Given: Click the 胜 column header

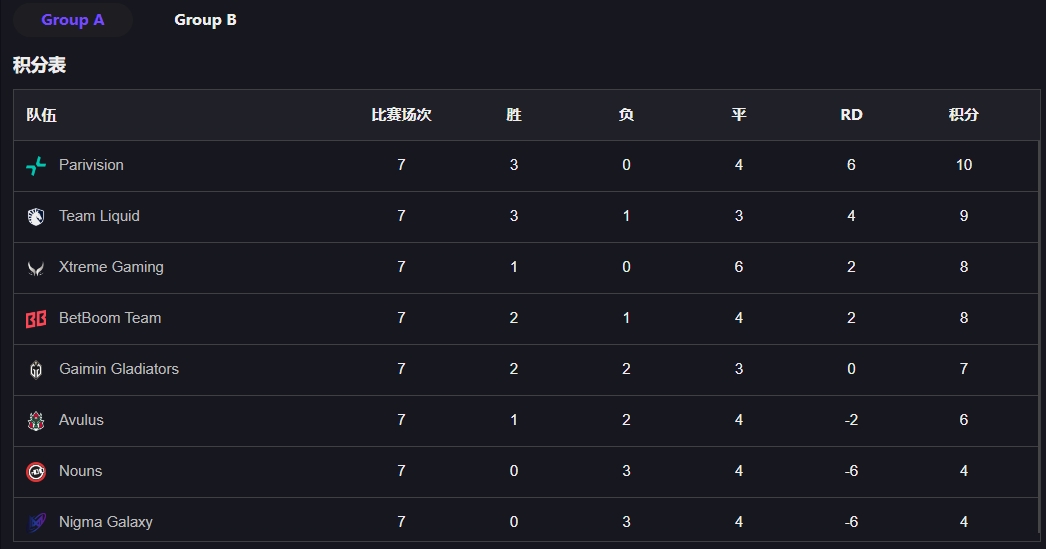Looking at the screenshot, I should click(514, 115).
